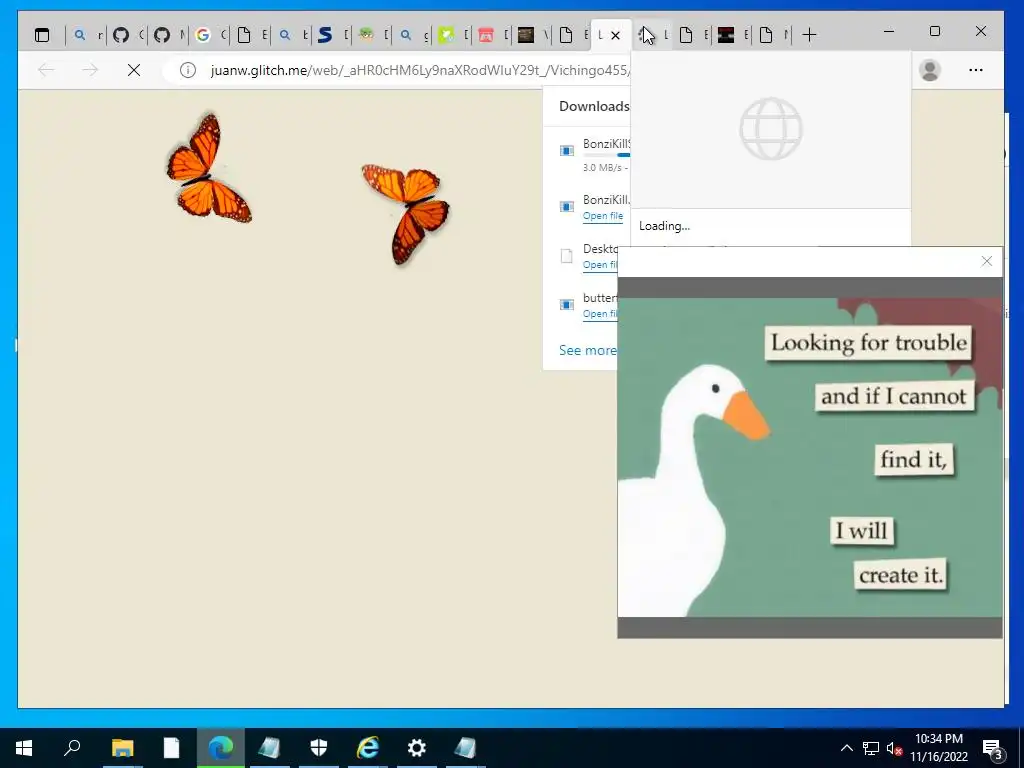
Task: Go forward to the next page
Action: 90,70
